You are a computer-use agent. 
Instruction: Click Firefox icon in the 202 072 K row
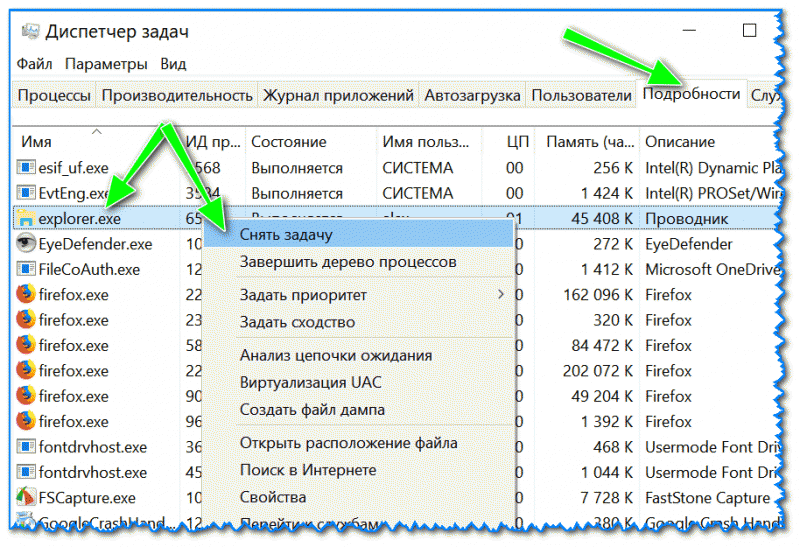coord(26,370)
